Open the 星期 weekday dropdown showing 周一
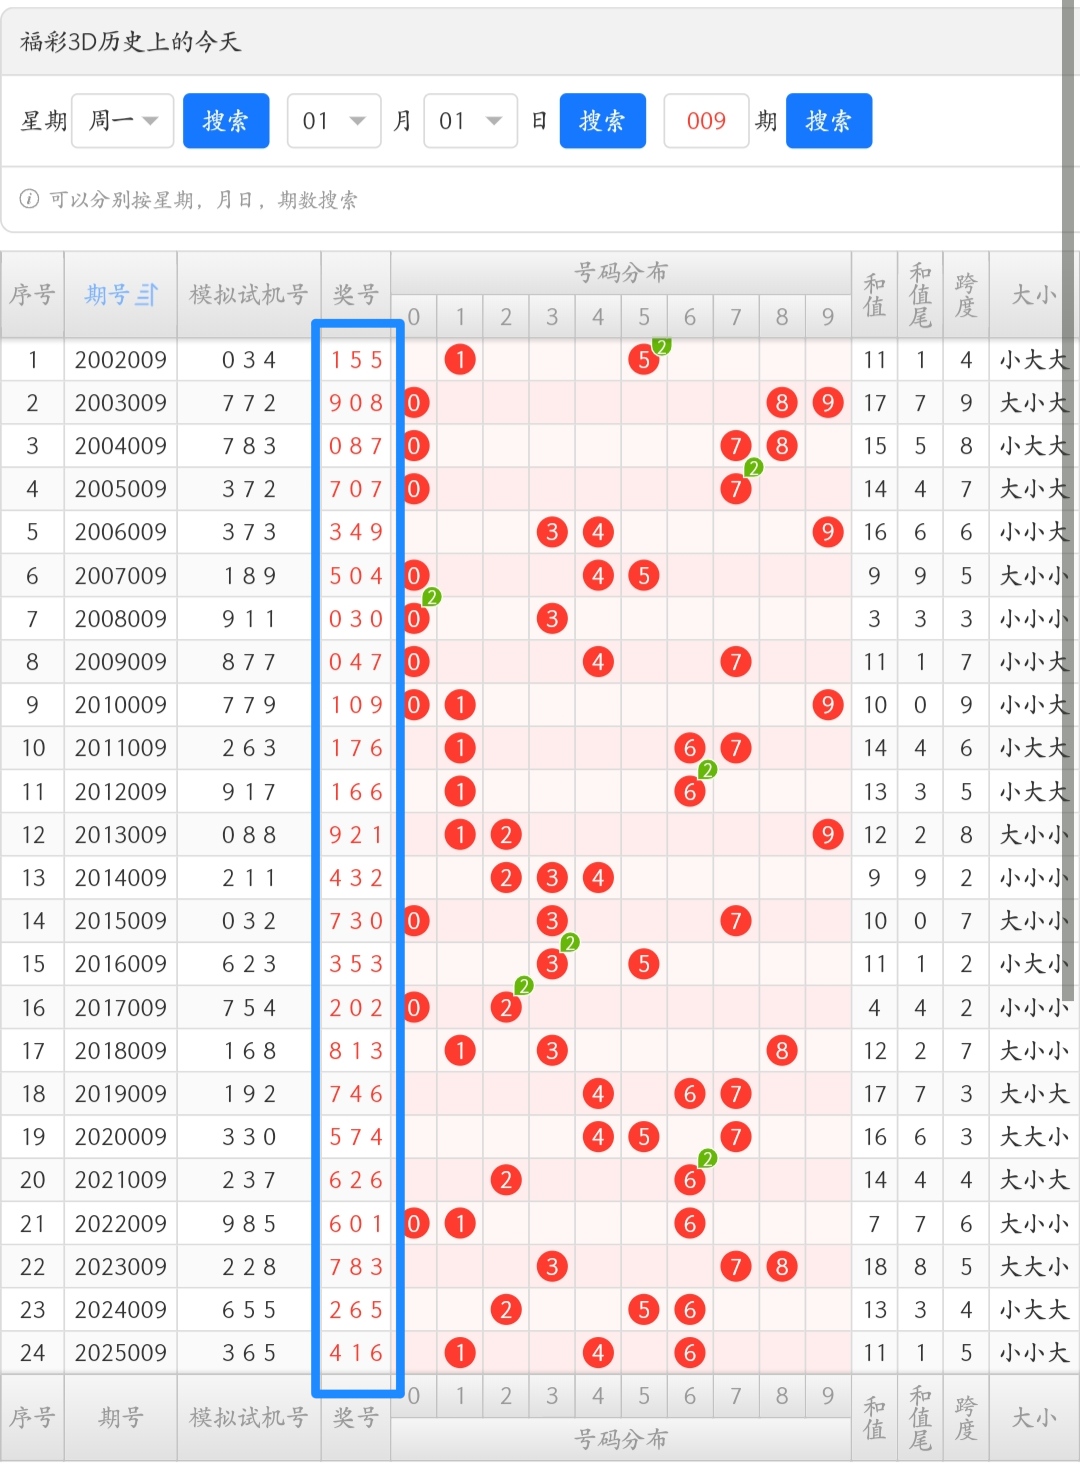This screenshot has height=1474, width=1080. (123, 121)
